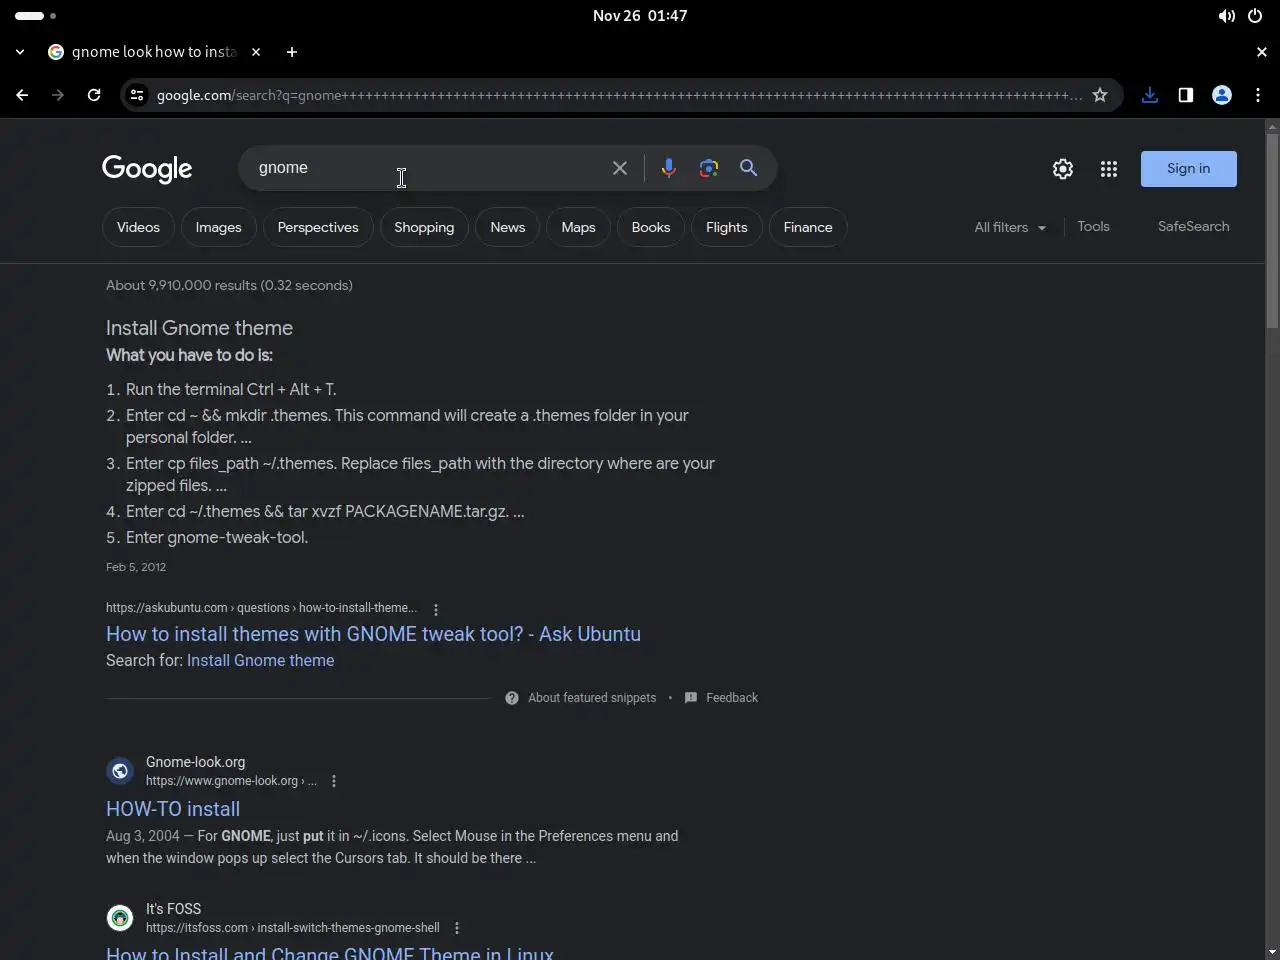The width and height of the screenshot is (1280, 960).
Task: View site information icon in address bar
Action: (x=137, y=95)
